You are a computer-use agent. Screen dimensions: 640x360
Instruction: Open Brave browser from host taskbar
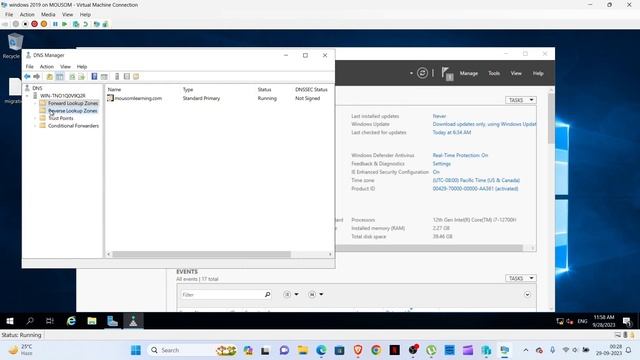[358, 350]
